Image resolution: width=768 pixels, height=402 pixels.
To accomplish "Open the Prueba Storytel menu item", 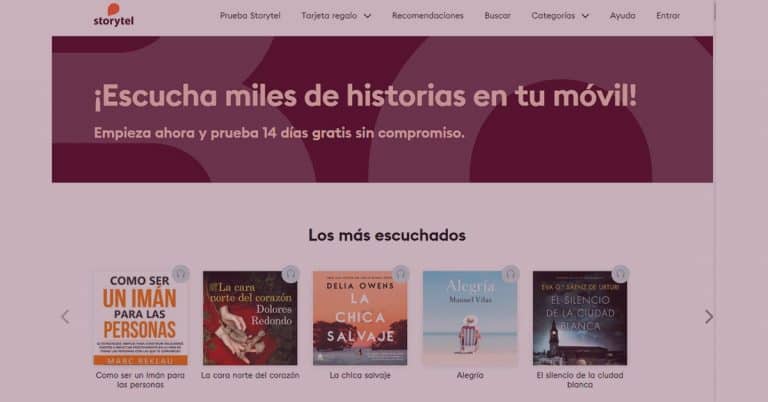I will pos(250,16).
